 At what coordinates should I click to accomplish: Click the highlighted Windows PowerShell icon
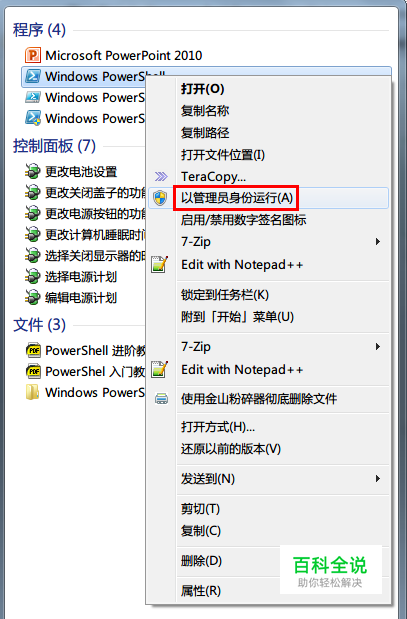(x=33, y=76)
